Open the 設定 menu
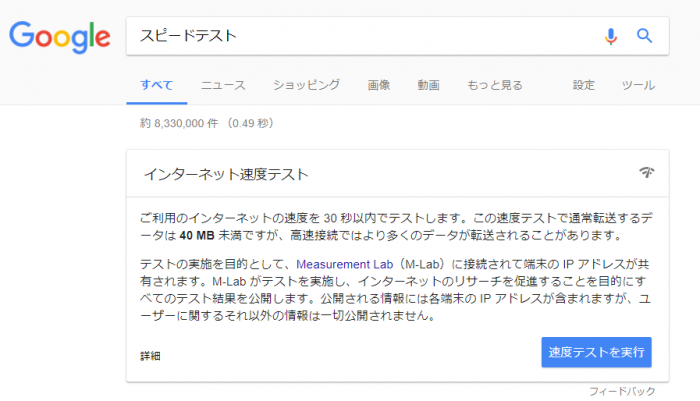 pyautogui.click(x=583, y=85)
